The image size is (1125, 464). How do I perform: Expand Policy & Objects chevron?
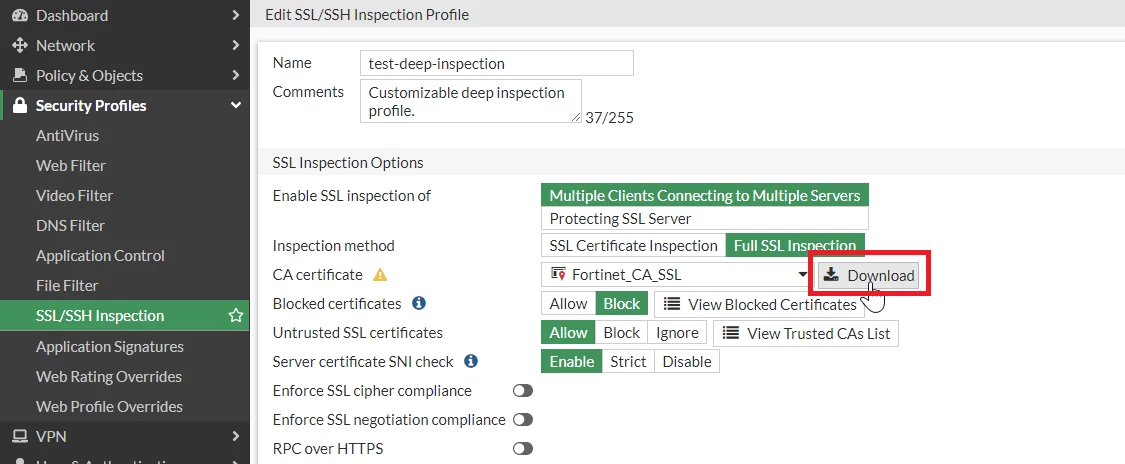(x=235, y=75)
